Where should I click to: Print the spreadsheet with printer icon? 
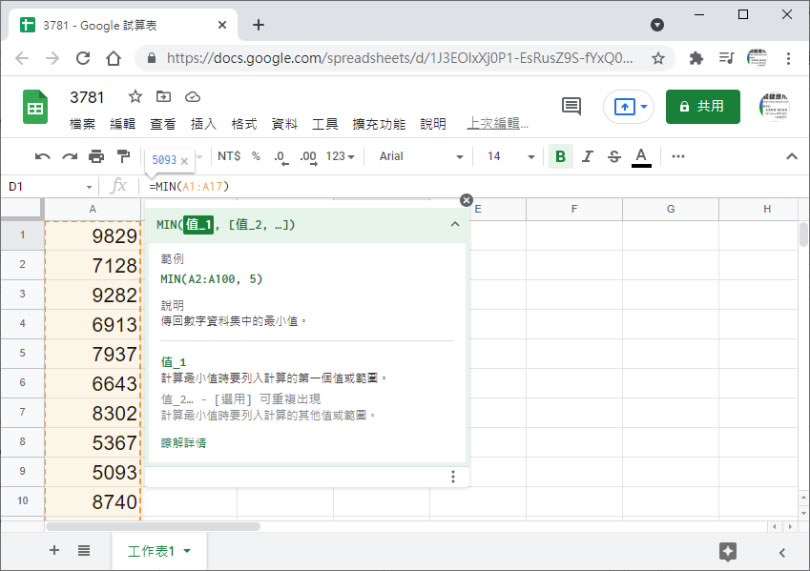point(96,156)
